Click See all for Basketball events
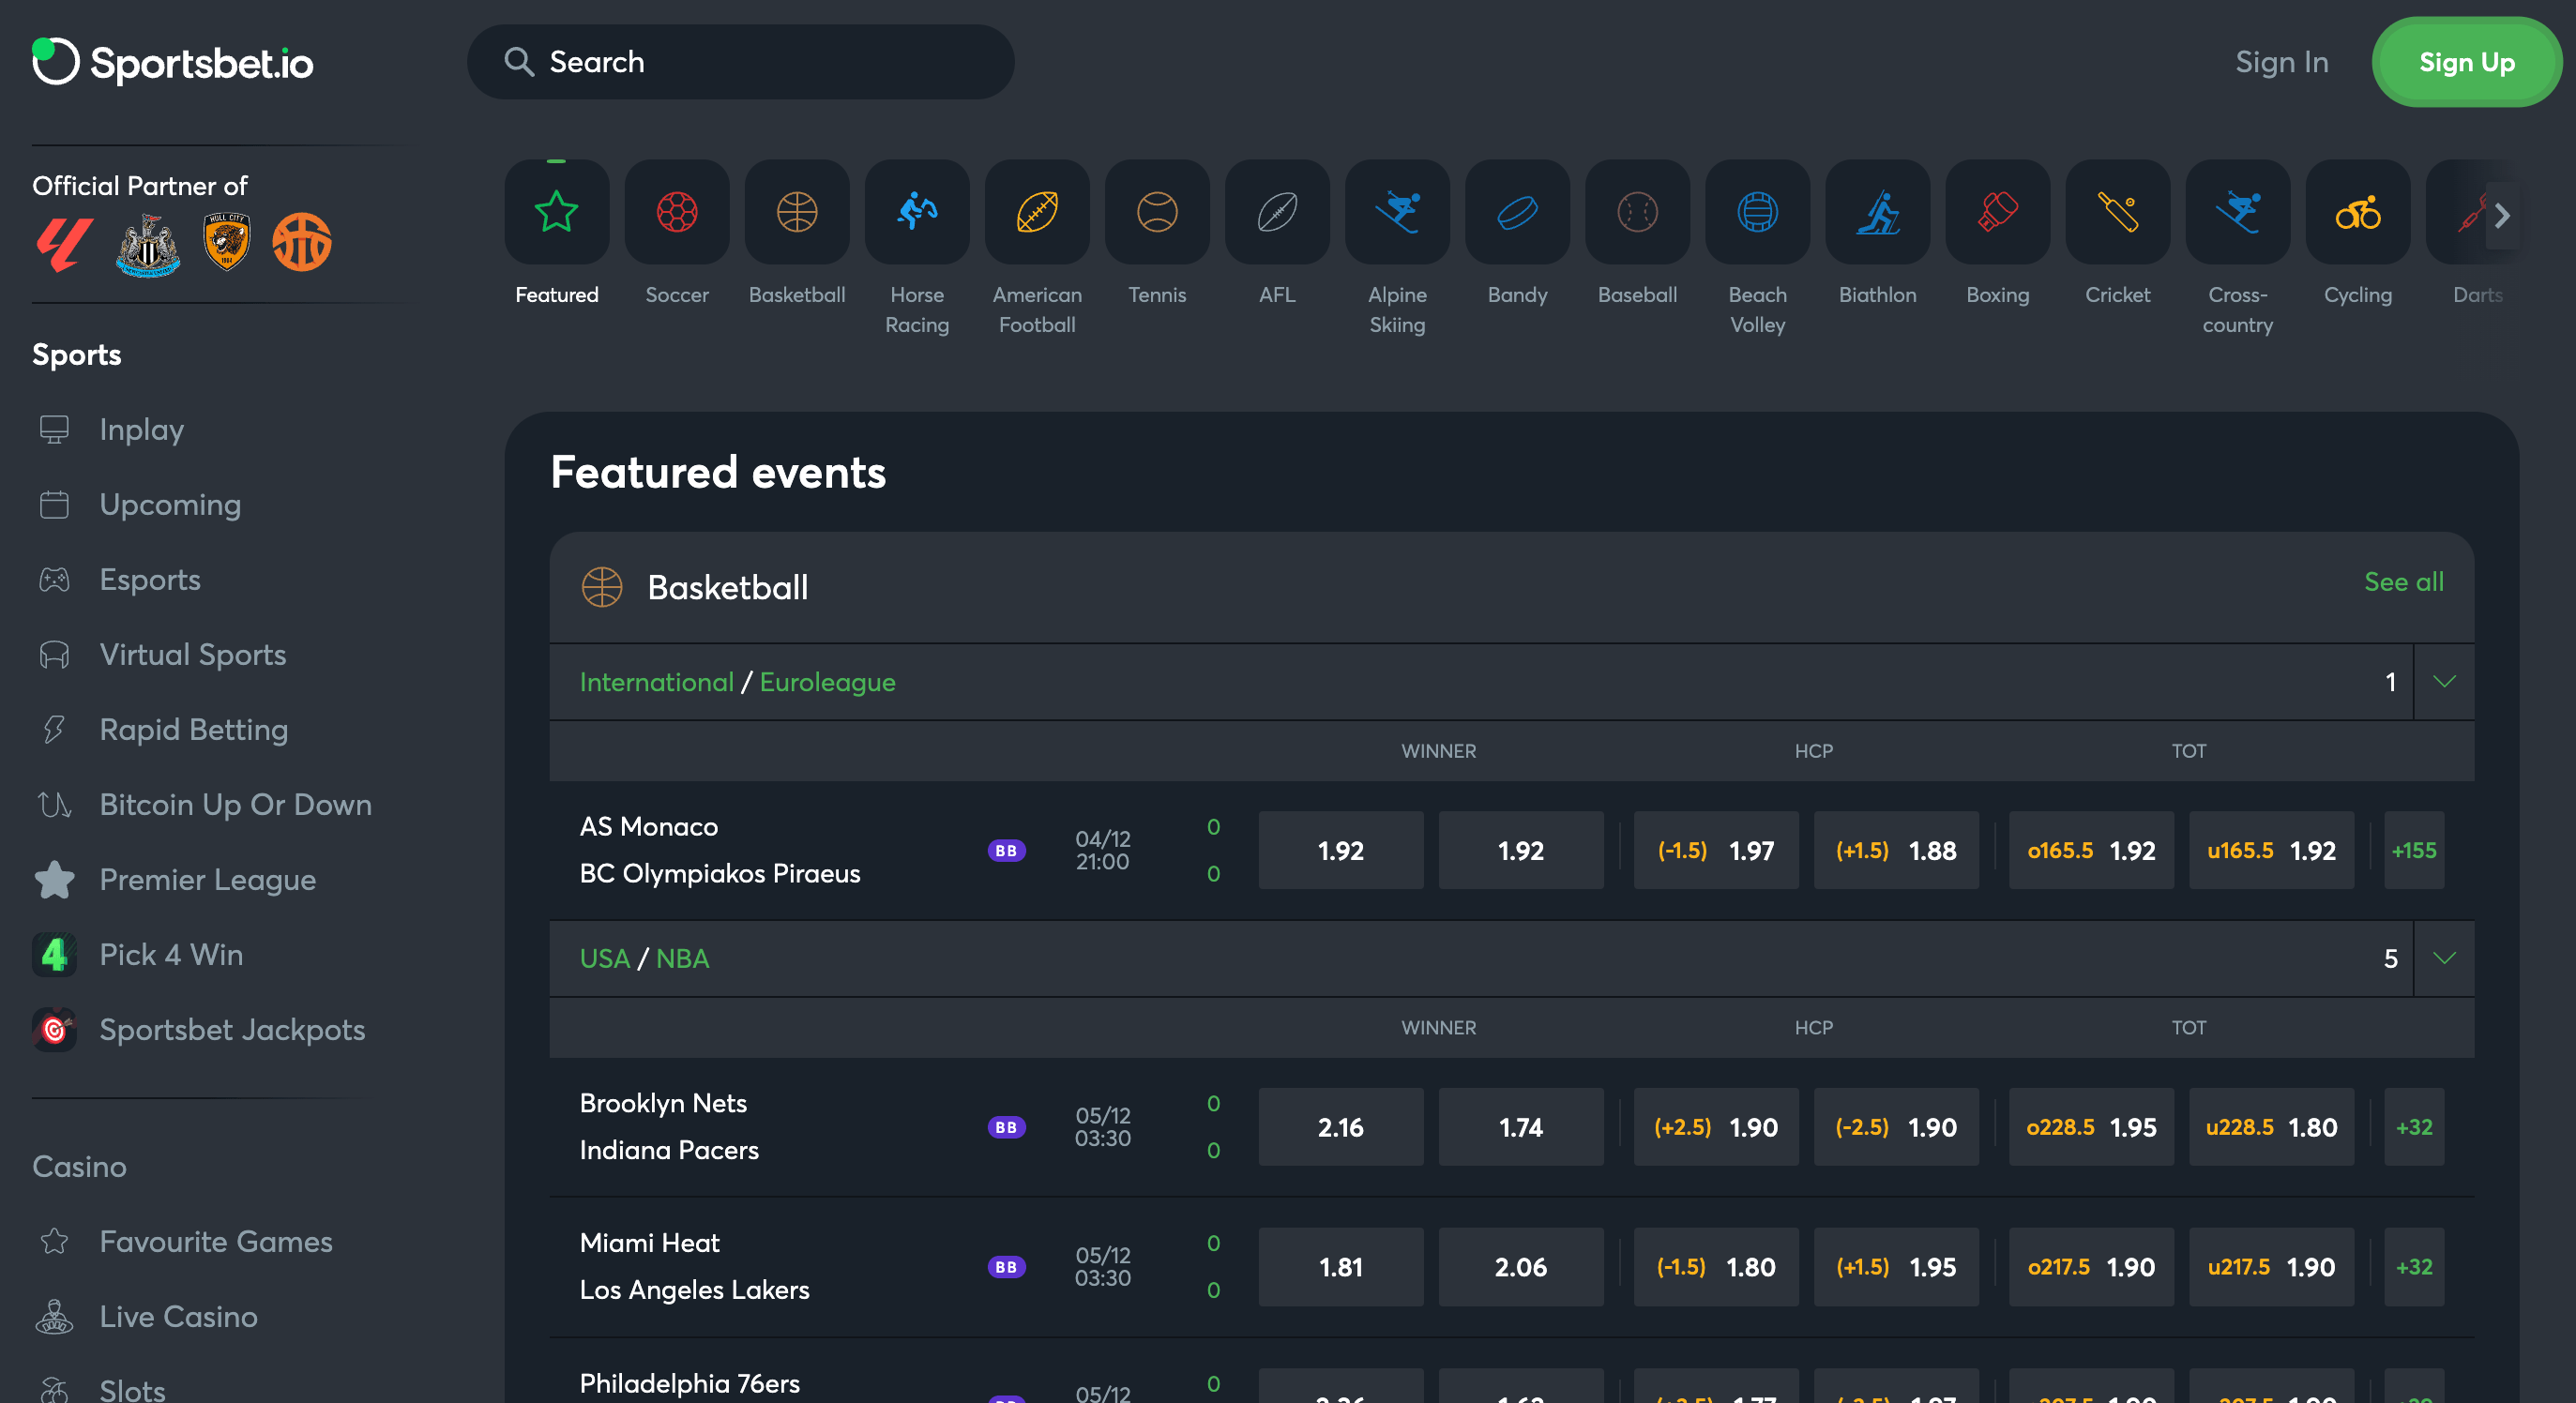Viewport: 2576px width, 1403px height. (2403, 582)
